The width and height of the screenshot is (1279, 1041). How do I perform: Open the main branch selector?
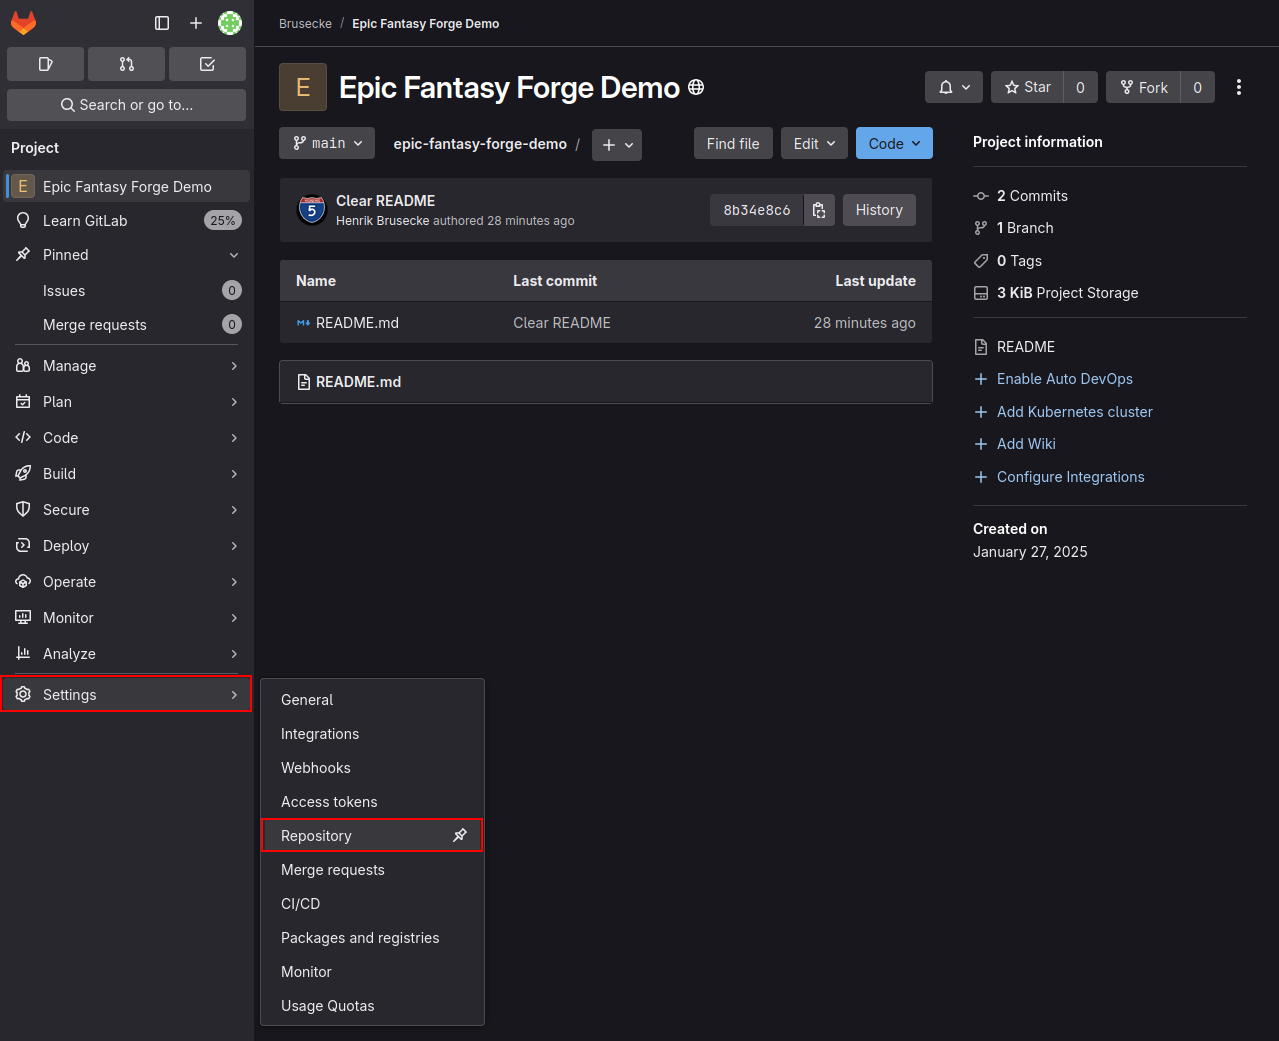click(327, 143)
